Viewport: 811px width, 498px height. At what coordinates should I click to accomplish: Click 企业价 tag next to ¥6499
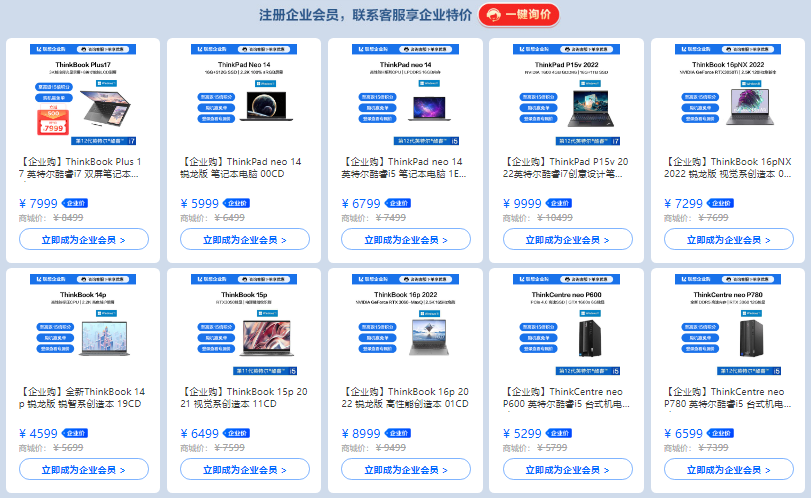(236, 433)
